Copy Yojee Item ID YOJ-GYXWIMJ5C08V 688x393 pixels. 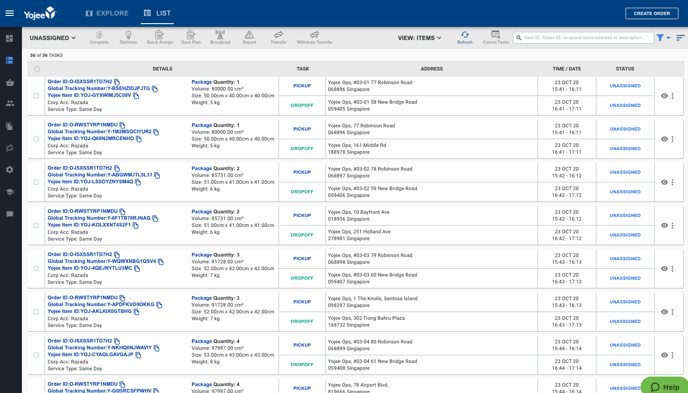[136, 96]
